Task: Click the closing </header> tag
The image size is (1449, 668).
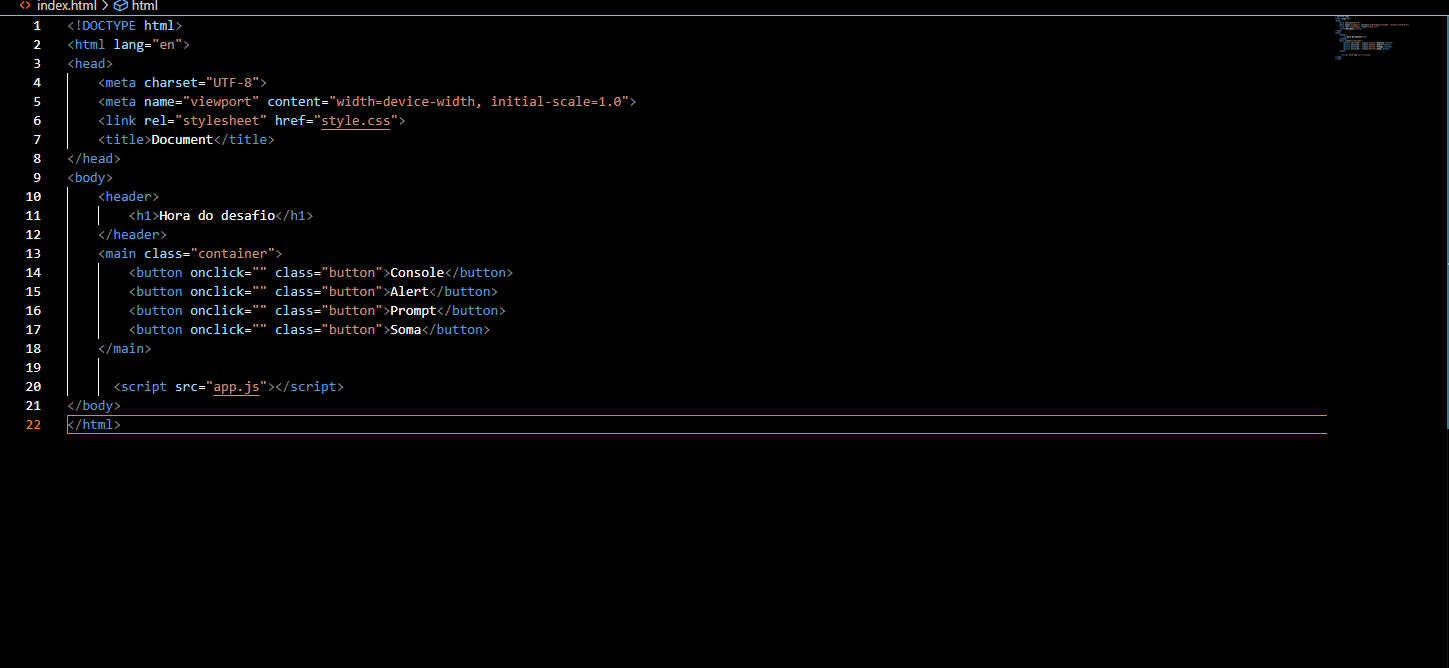Action: click(133, 235)
